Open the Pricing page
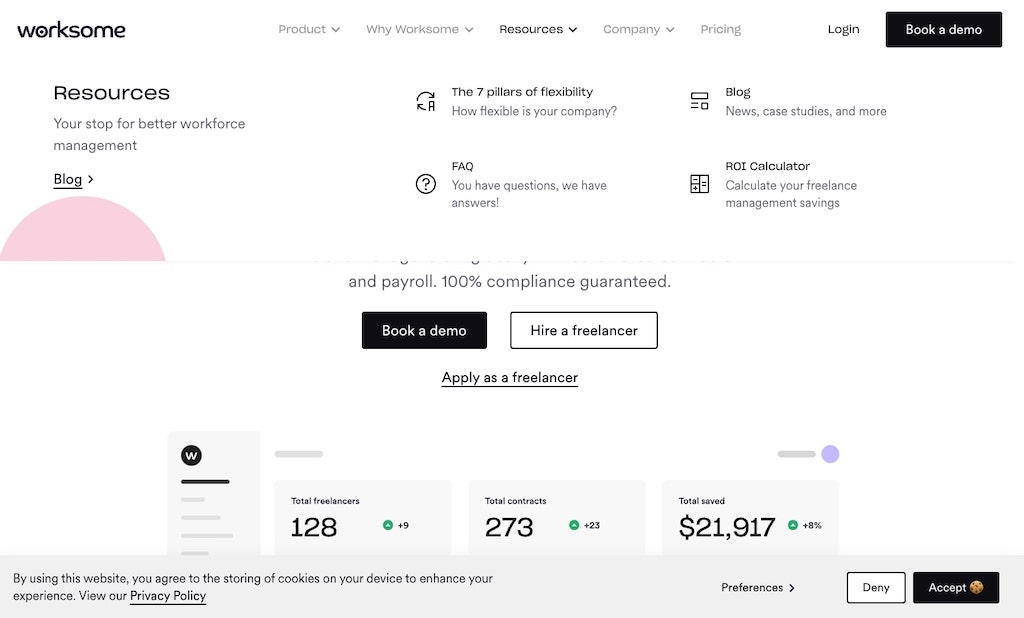This screenshot has height=618, width=1024. click(x=720, y=29)
